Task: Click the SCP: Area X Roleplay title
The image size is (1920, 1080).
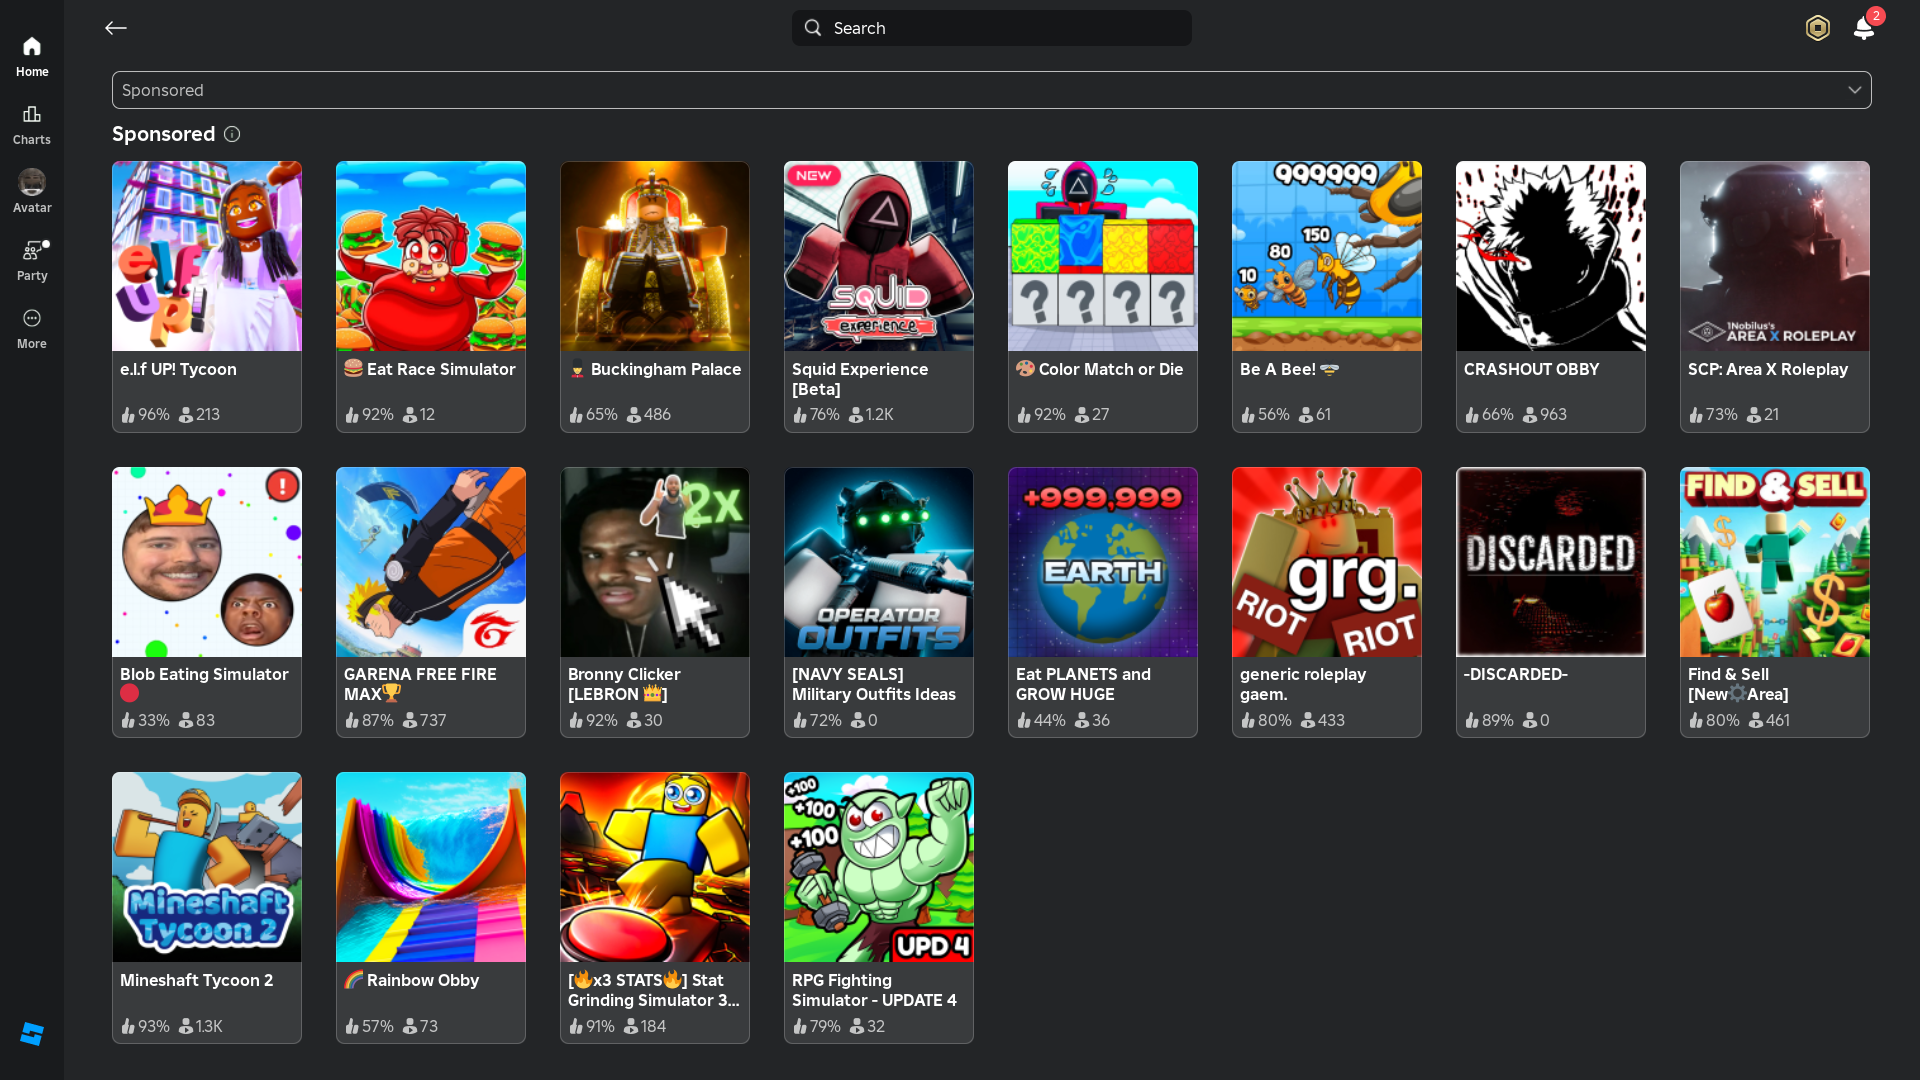Action: [1768, 369]
